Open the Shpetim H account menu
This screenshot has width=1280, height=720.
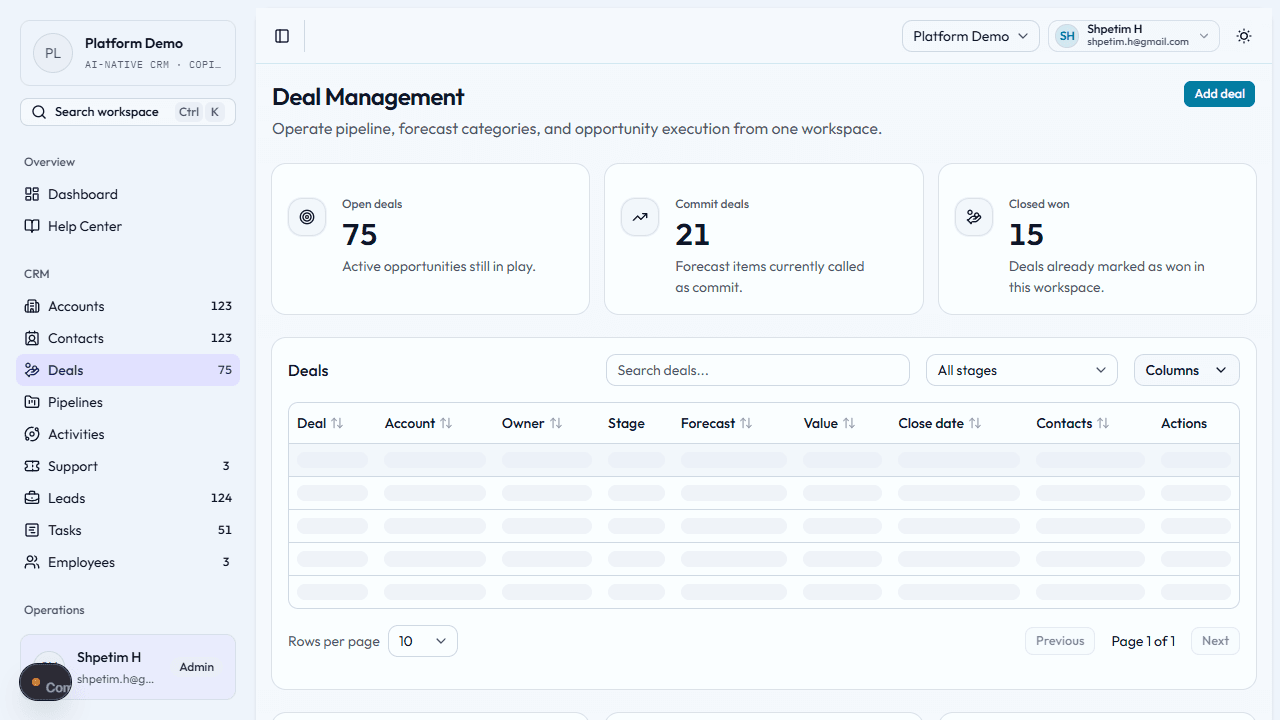coord(1133,36)
